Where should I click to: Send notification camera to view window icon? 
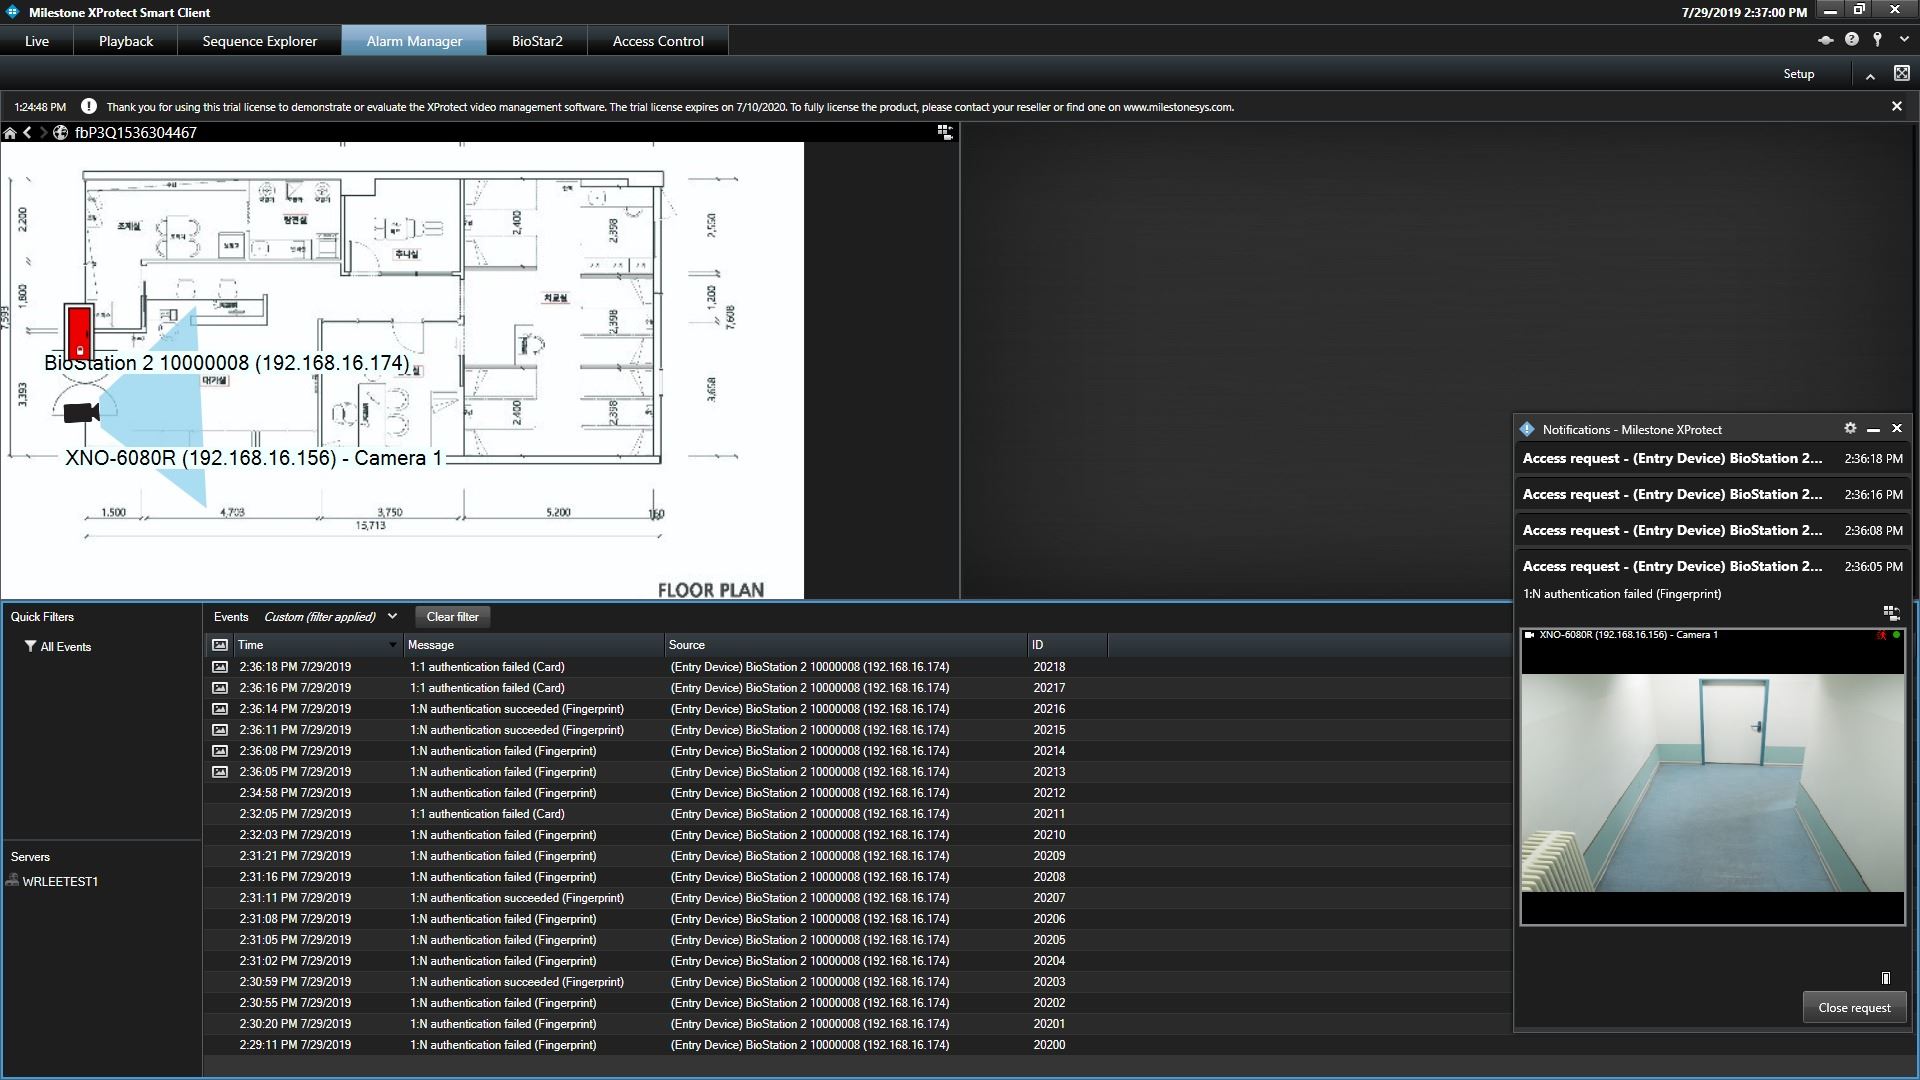1890,613
